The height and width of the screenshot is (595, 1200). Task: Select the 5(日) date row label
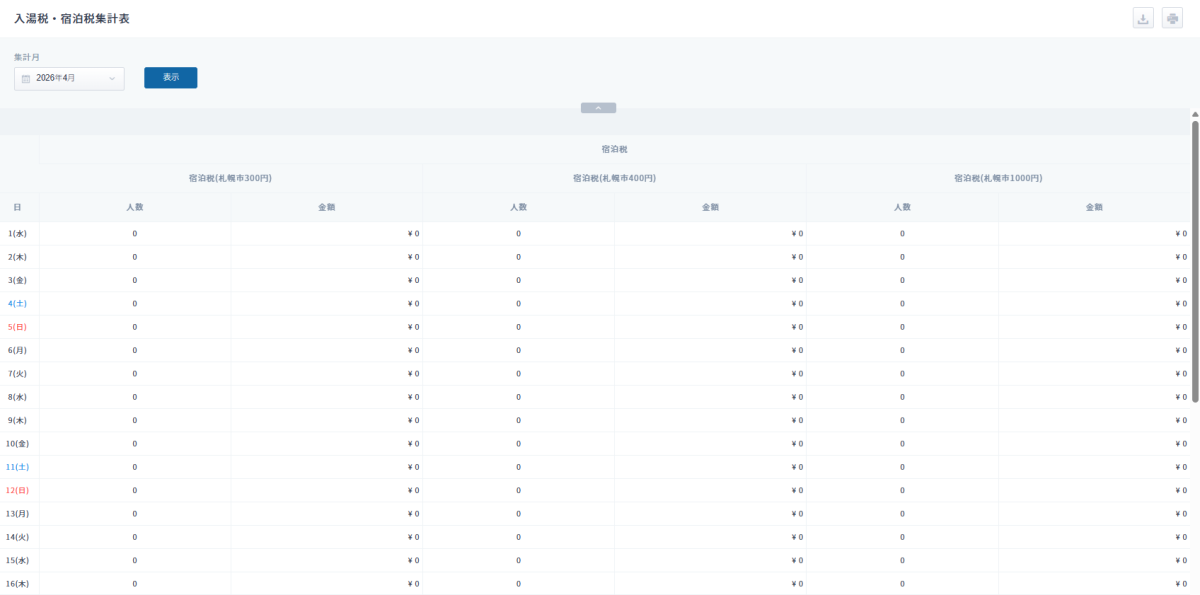tap(17, 327)
